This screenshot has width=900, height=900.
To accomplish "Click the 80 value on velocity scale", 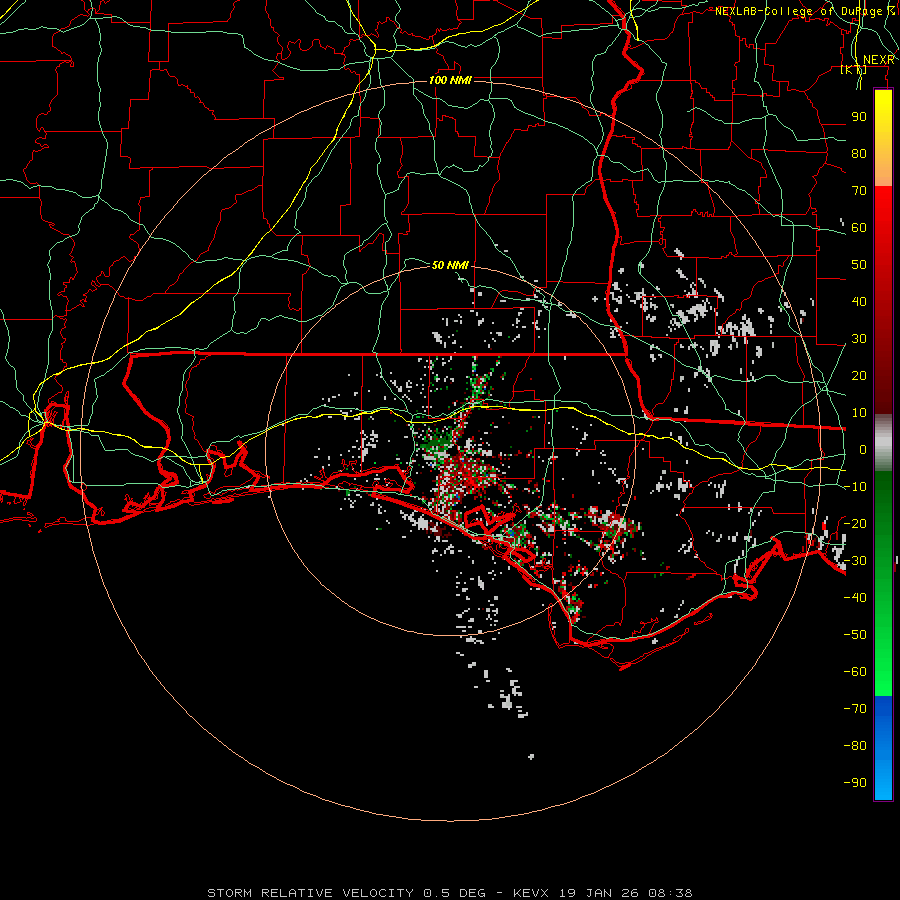I will [859, 154].
